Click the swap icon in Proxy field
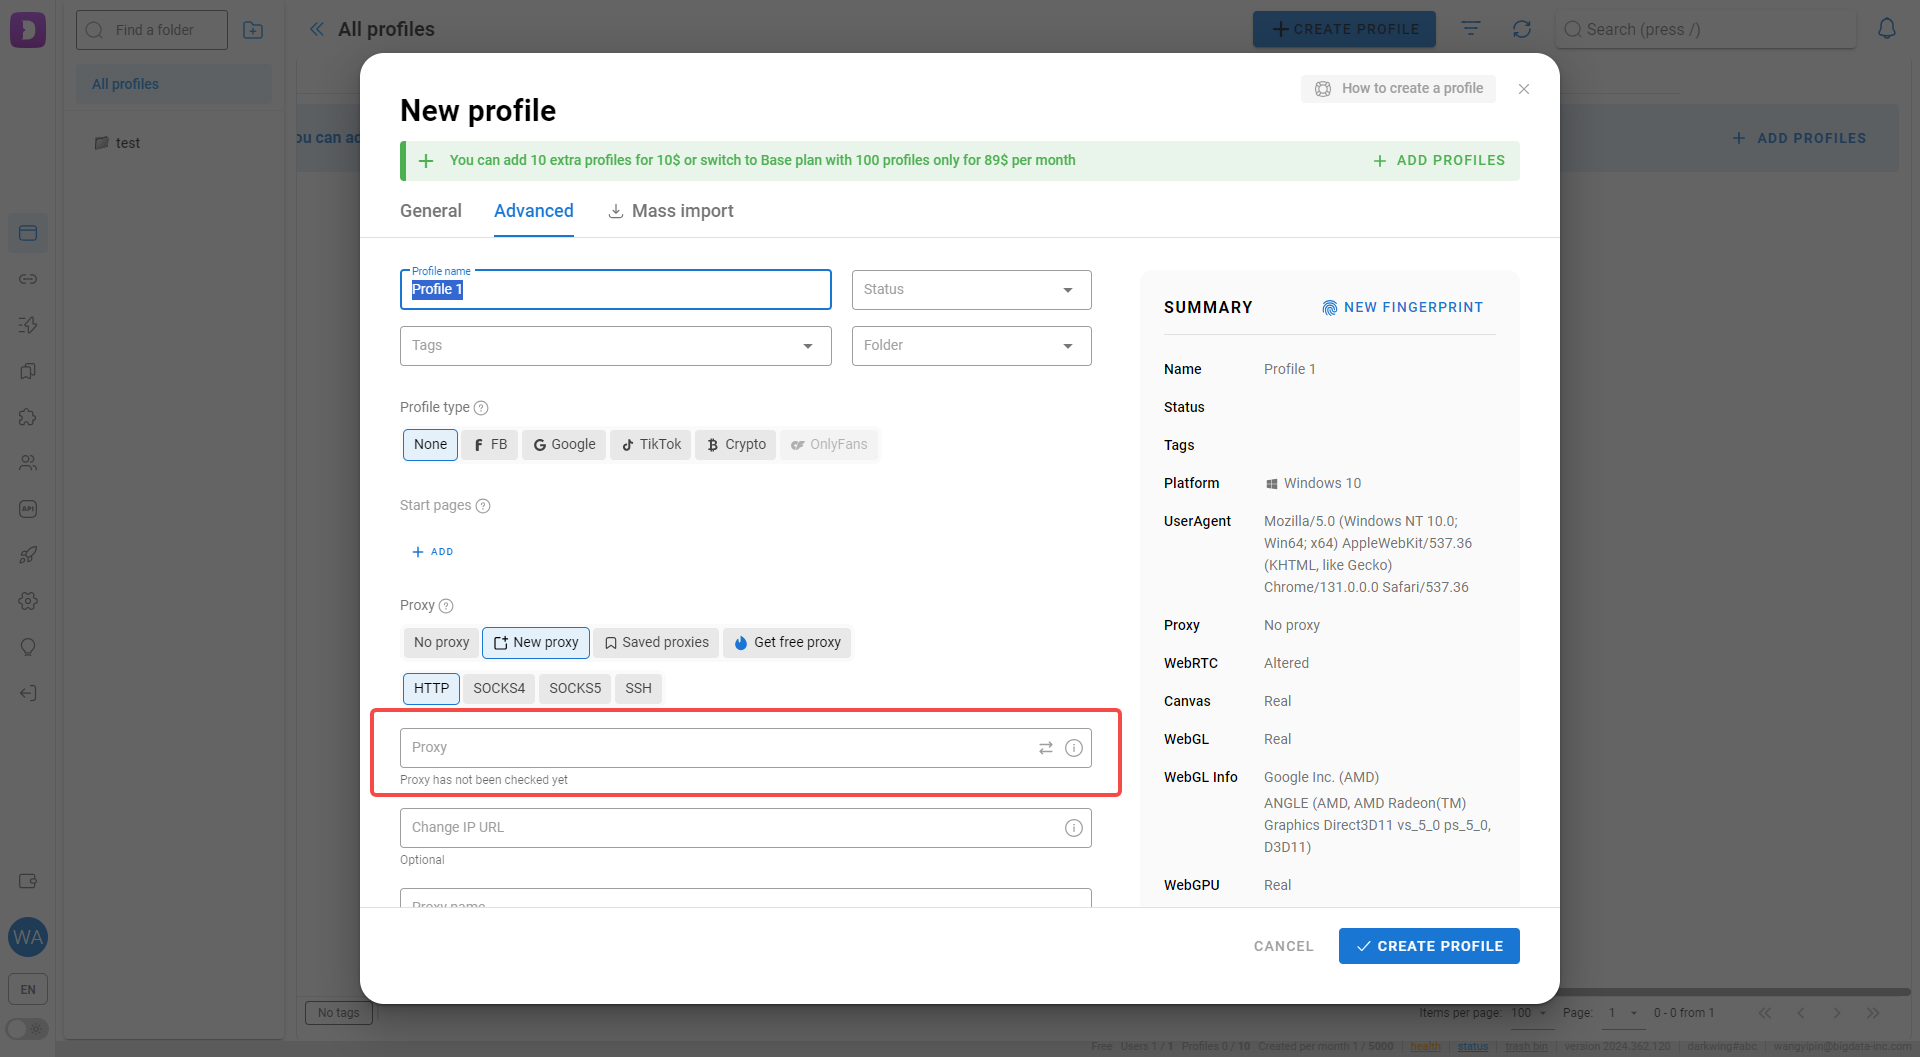The image size is (1920, 1057). [x=1046, y=748]
